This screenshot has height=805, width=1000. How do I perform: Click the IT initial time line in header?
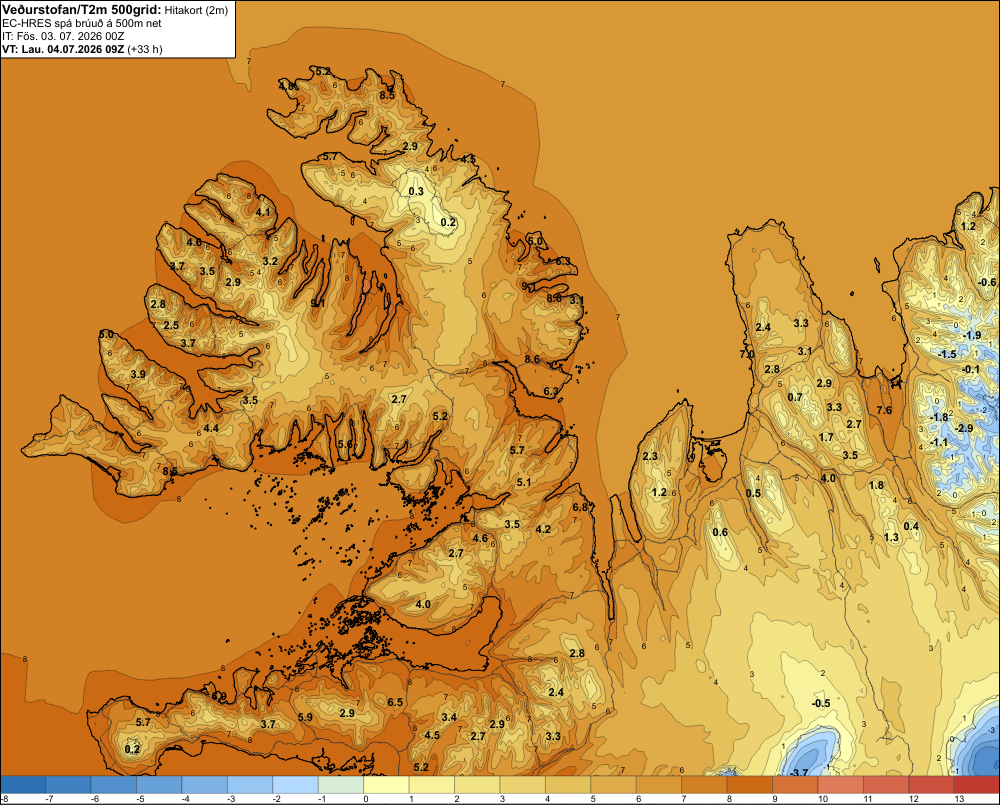[63, 36]
